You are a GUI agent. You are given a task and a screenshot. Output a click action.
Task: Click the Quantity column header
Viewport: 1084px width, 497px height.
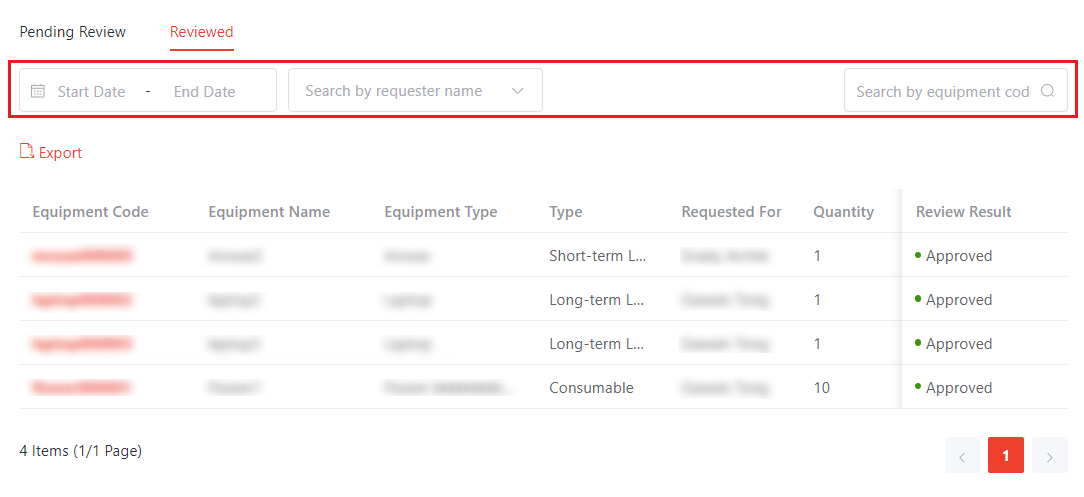click(843, 211)
